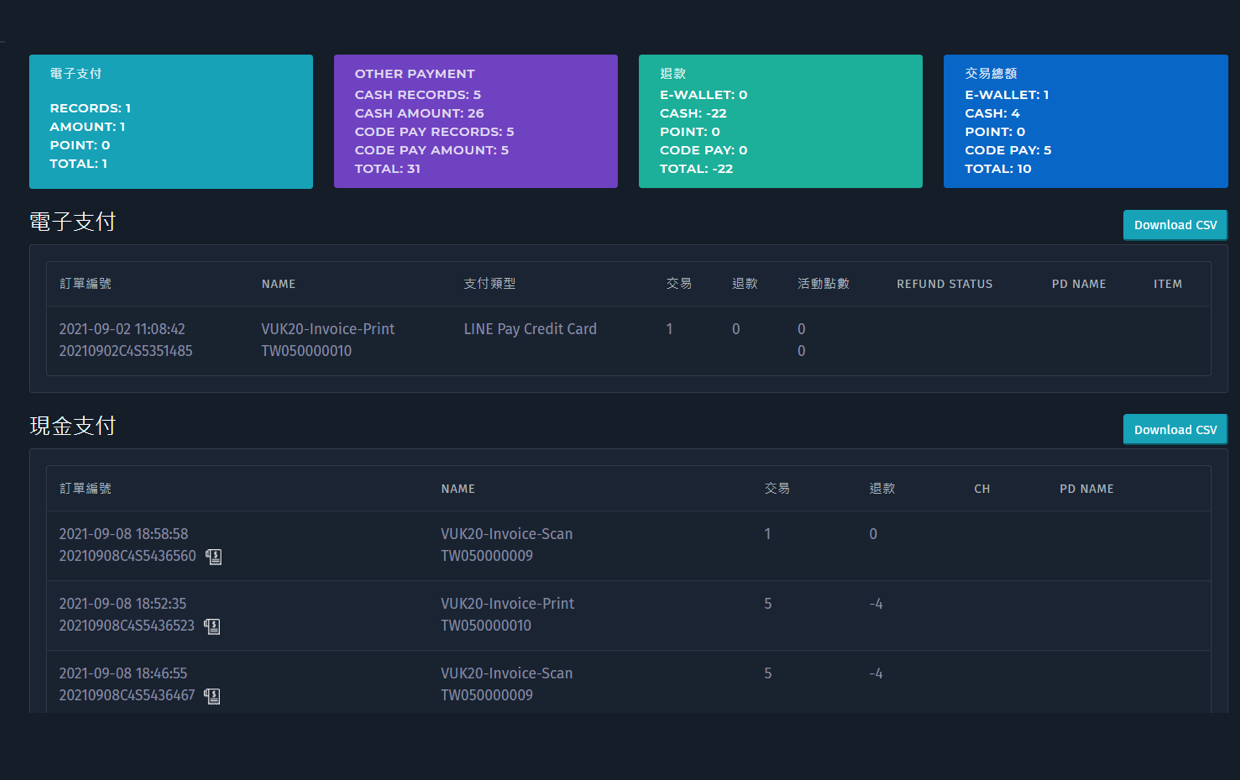Click the 2021-09-08 18:52:35 order timestamp

click(123, 604)
